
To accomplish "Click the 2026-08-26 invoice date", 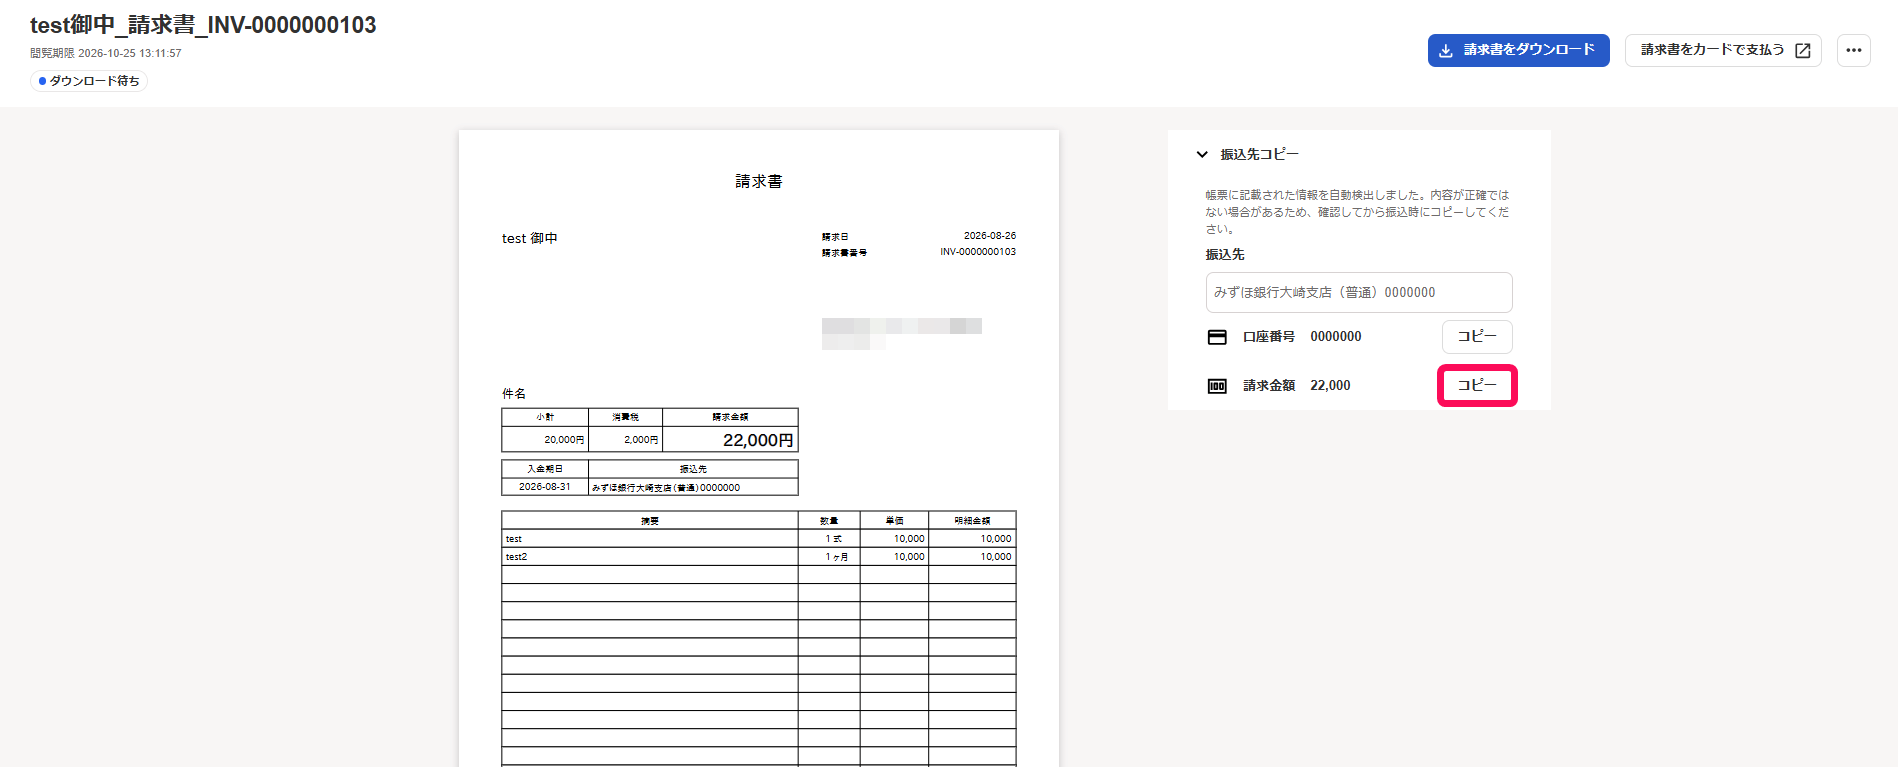I will click(x=990, y=236).
